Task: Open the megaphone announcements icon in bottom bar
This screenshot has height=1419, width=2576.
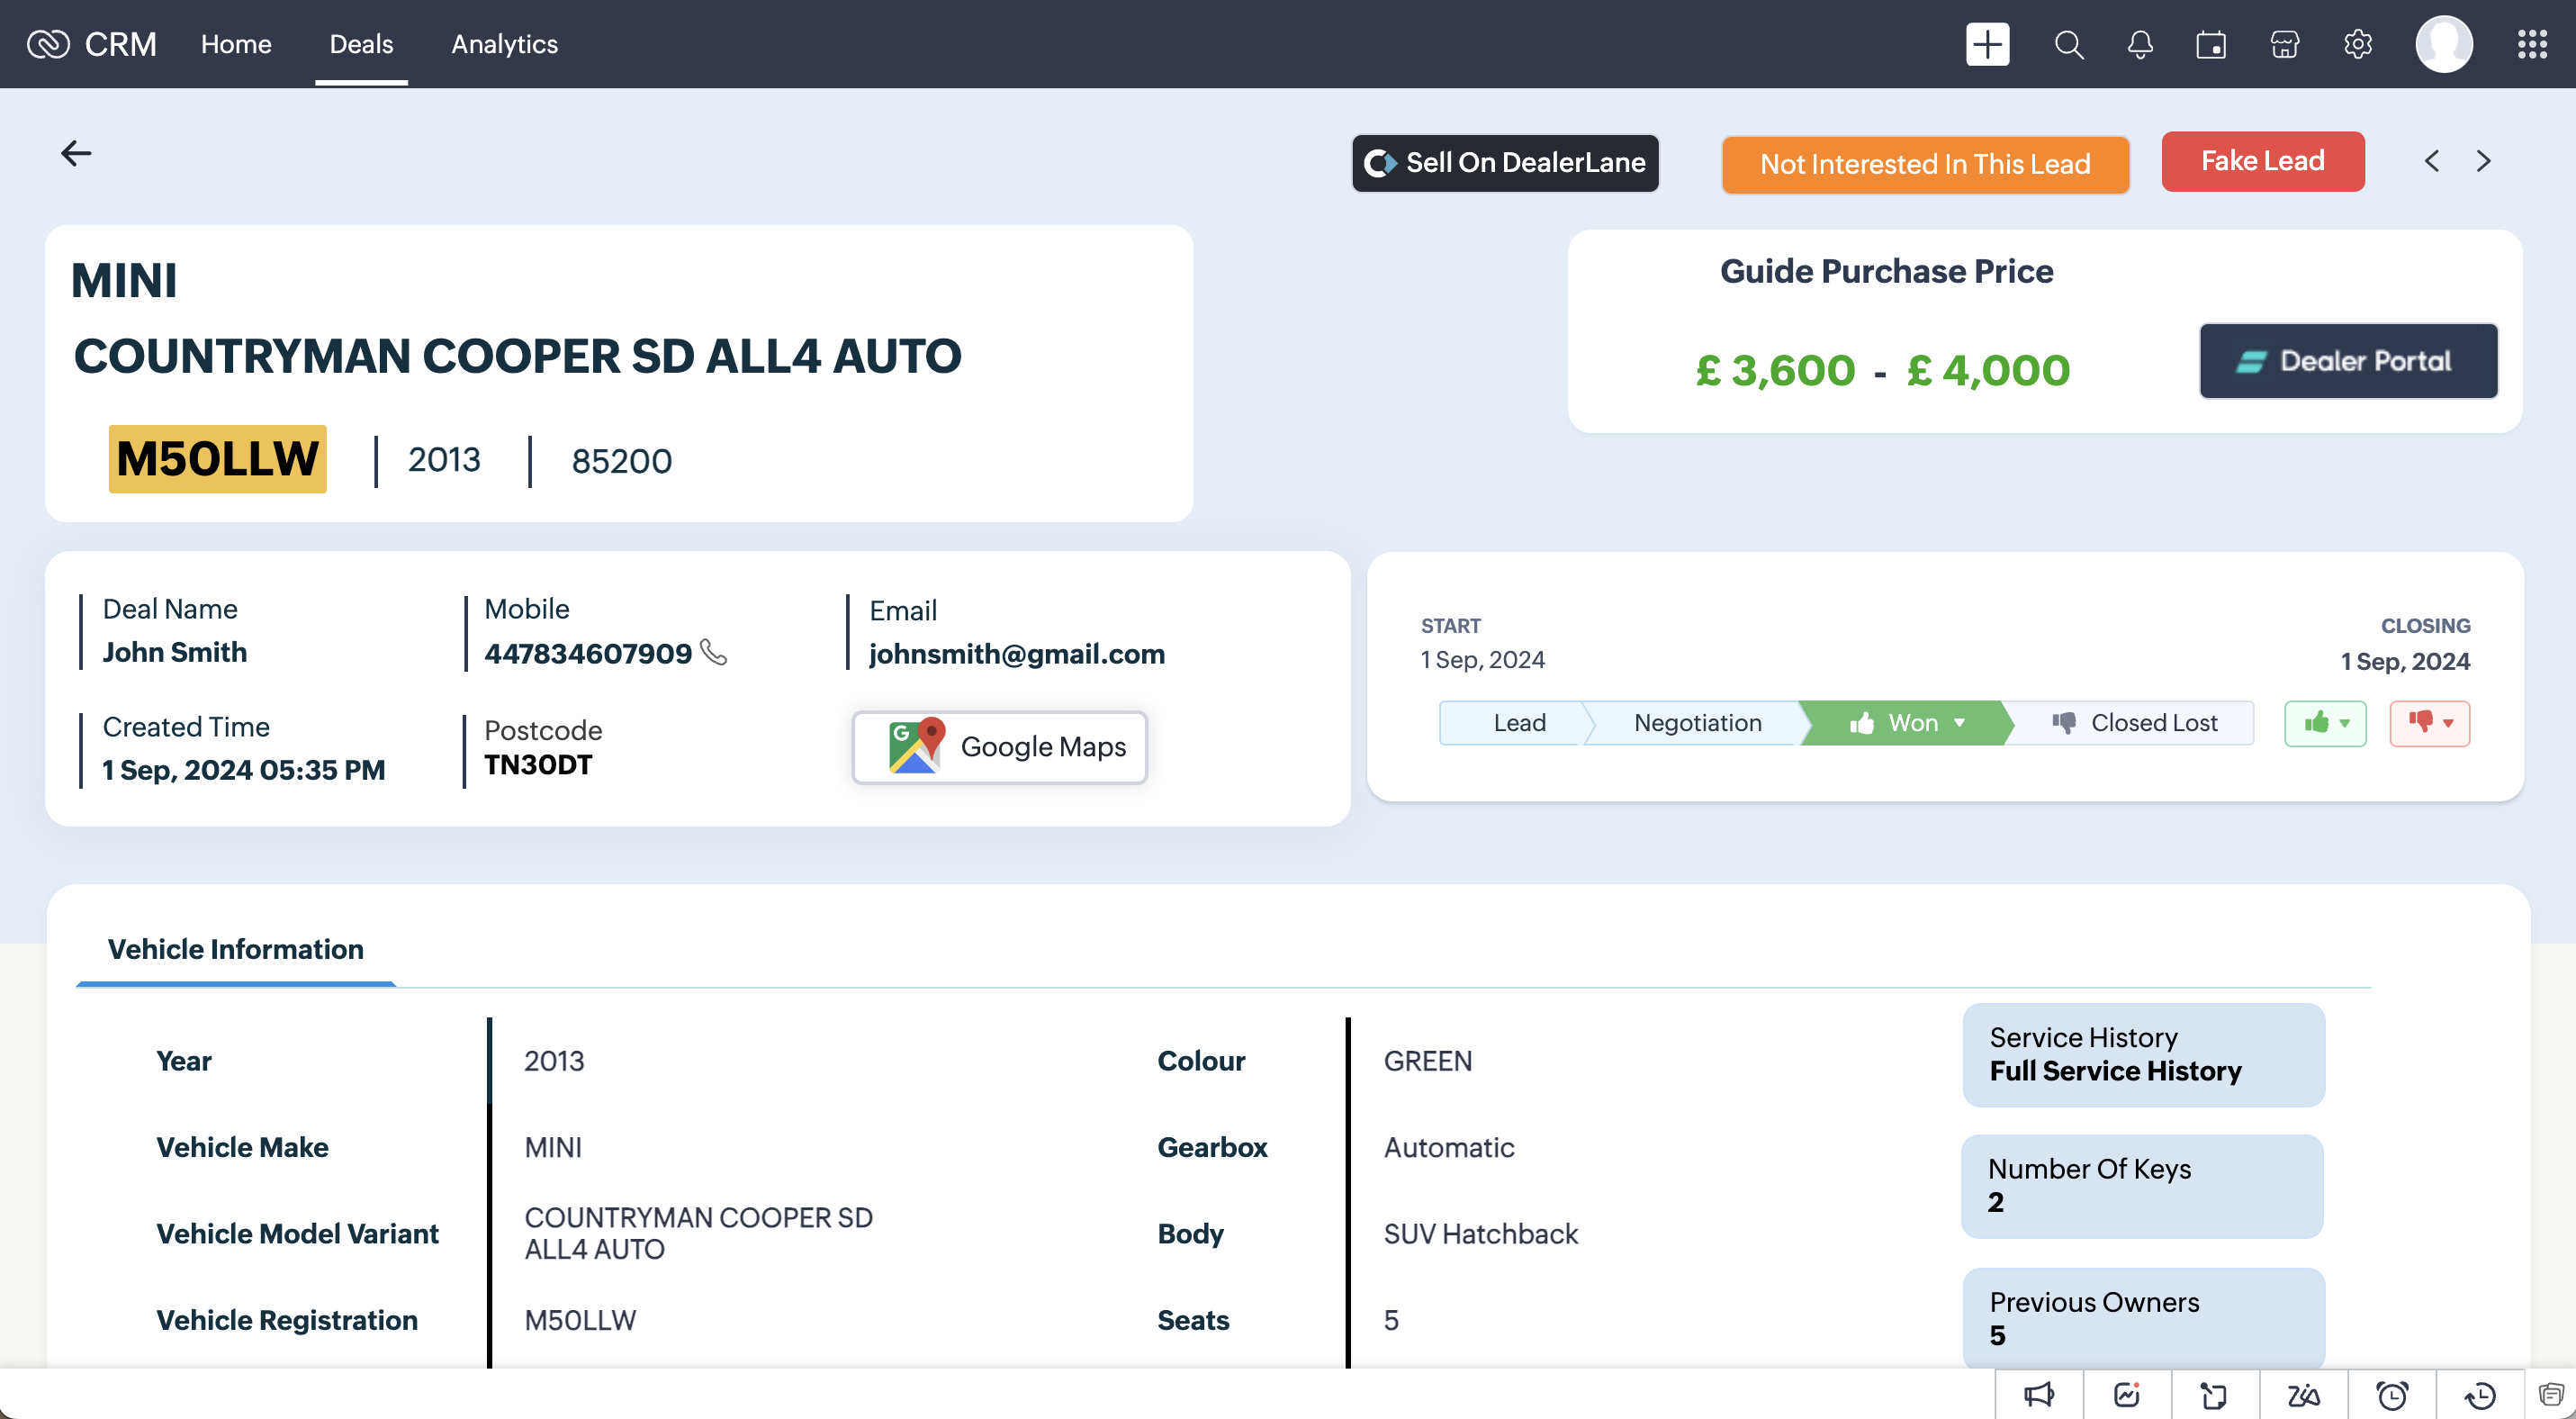Action: [x=2039, y=1395]
